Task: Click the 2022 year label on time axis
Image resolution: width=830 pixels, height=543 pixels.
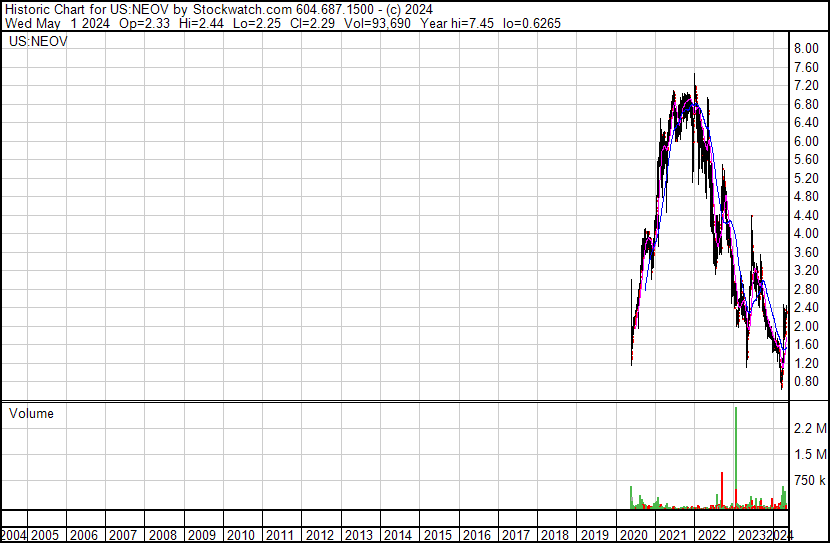Action: (711, 535)
